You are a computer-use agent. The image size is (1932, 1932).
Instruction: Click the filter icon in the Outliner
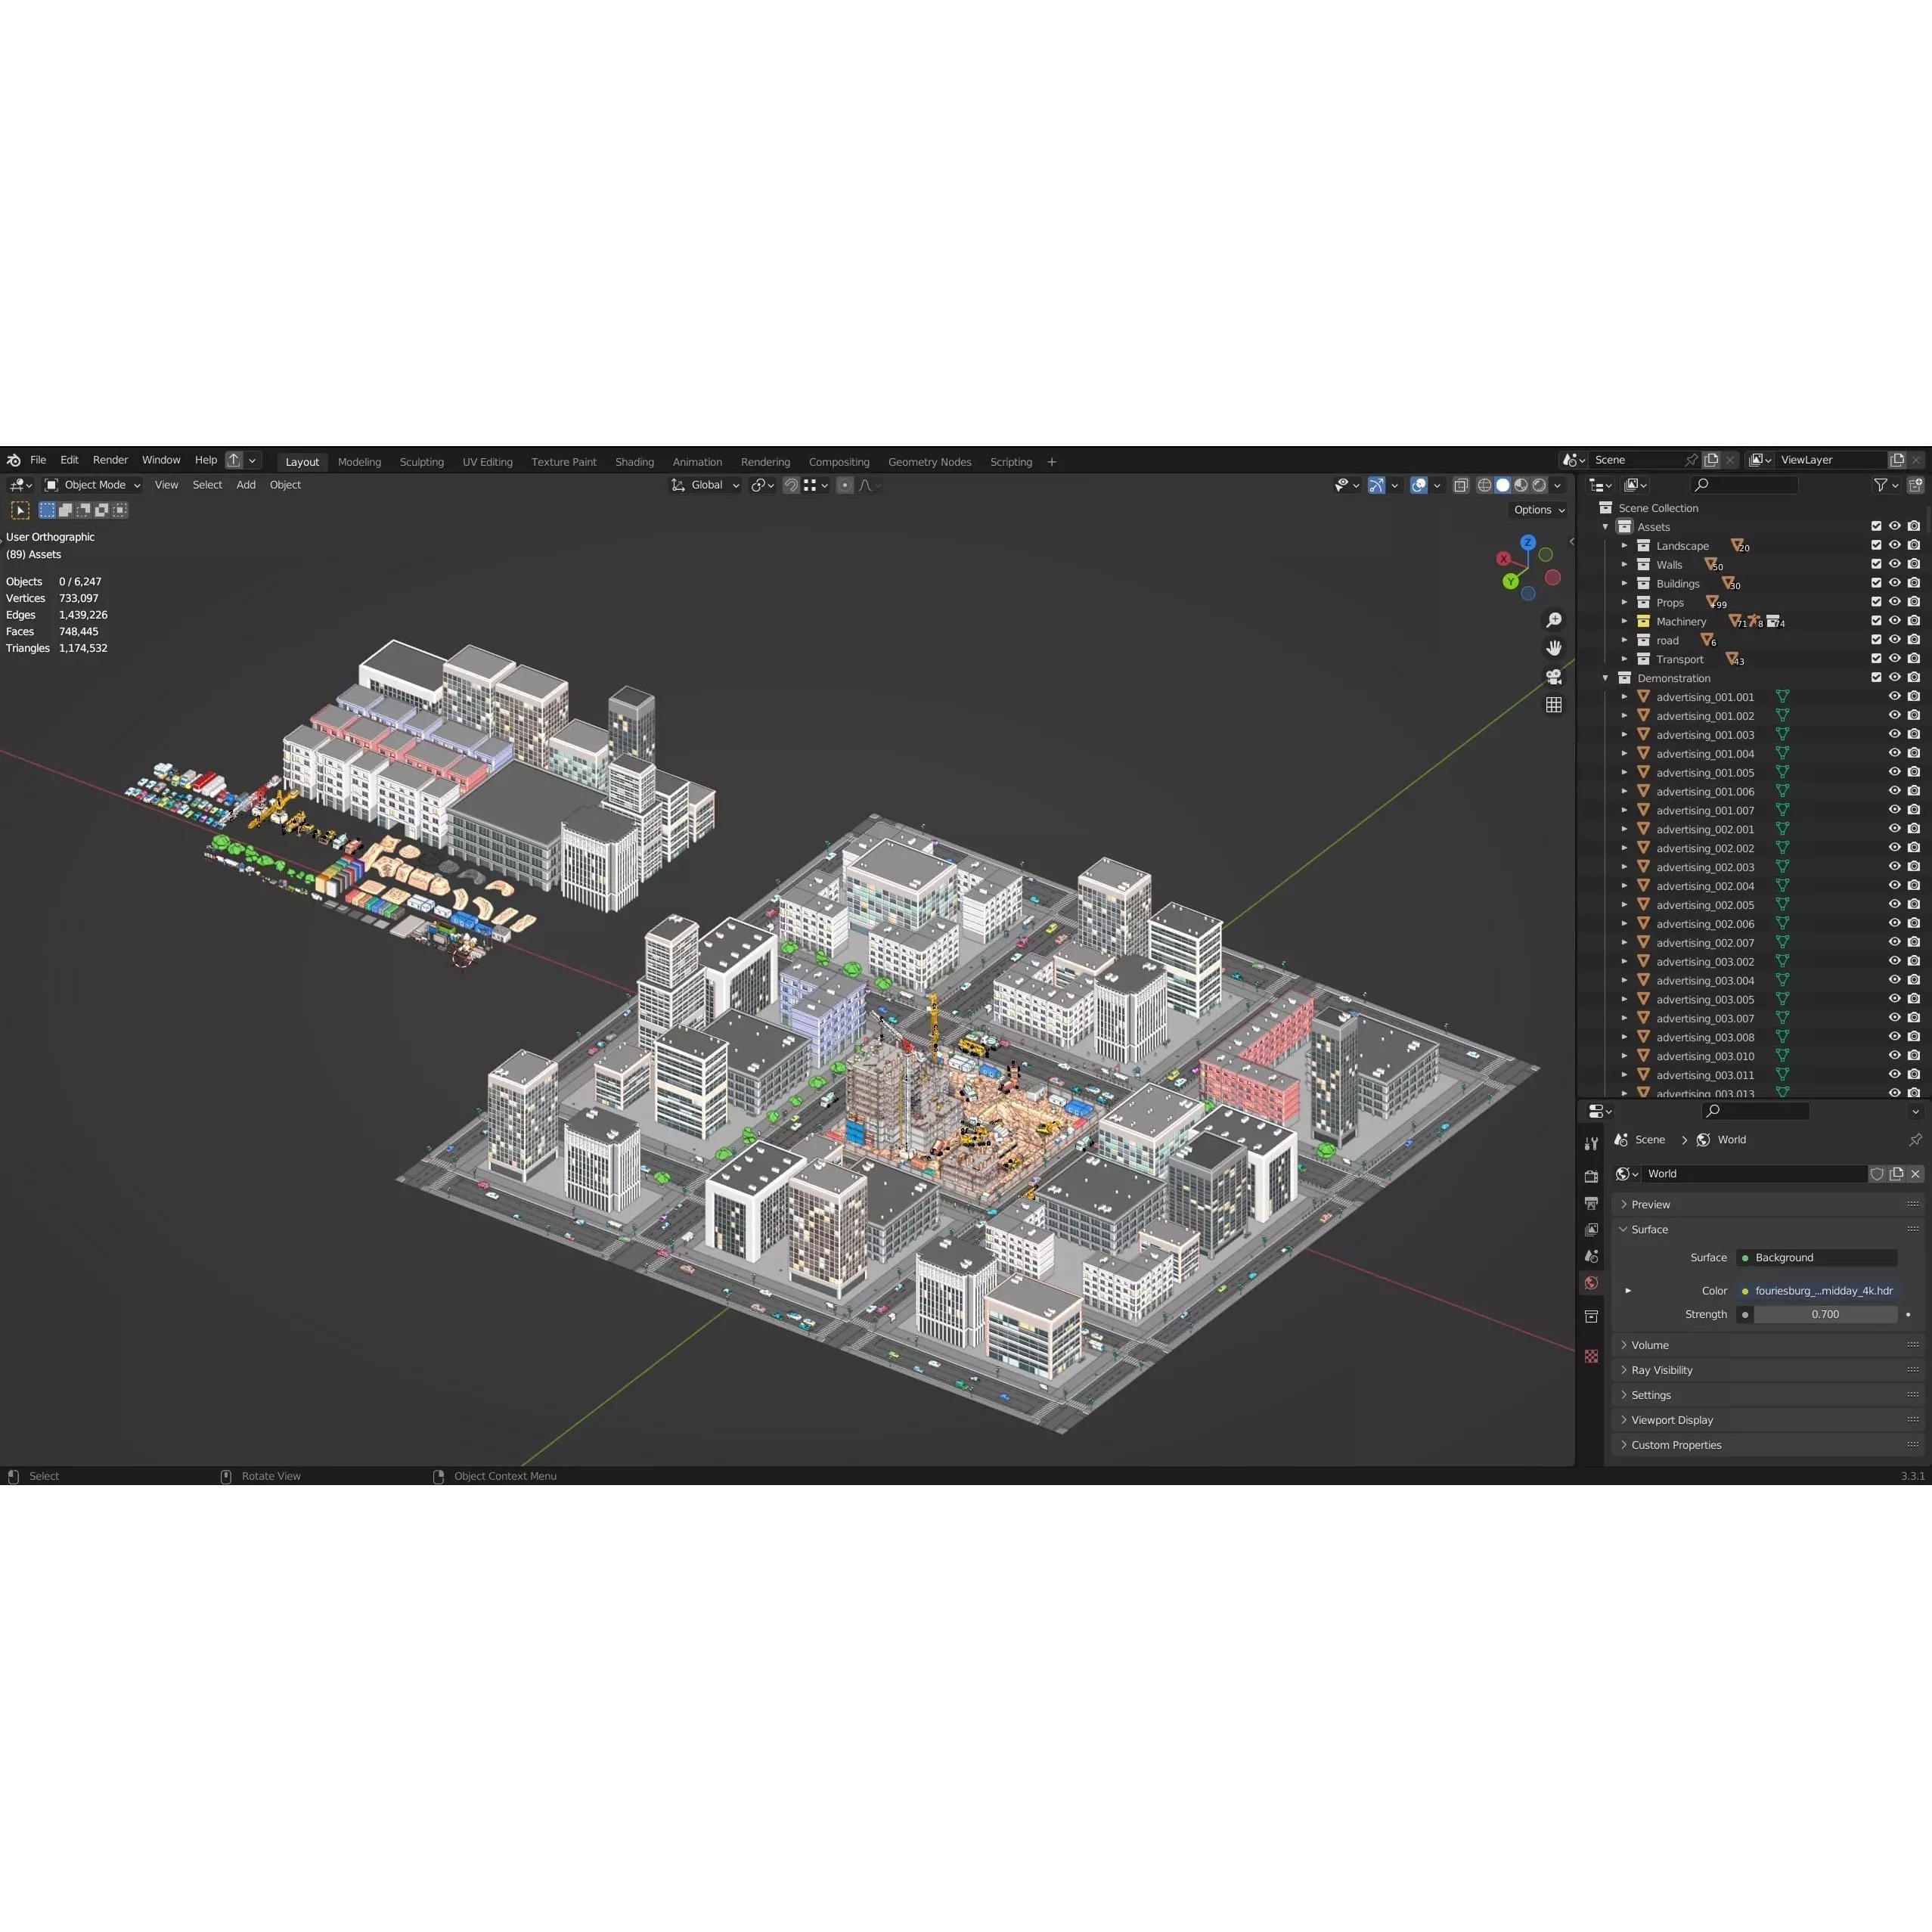point(1881,484)
